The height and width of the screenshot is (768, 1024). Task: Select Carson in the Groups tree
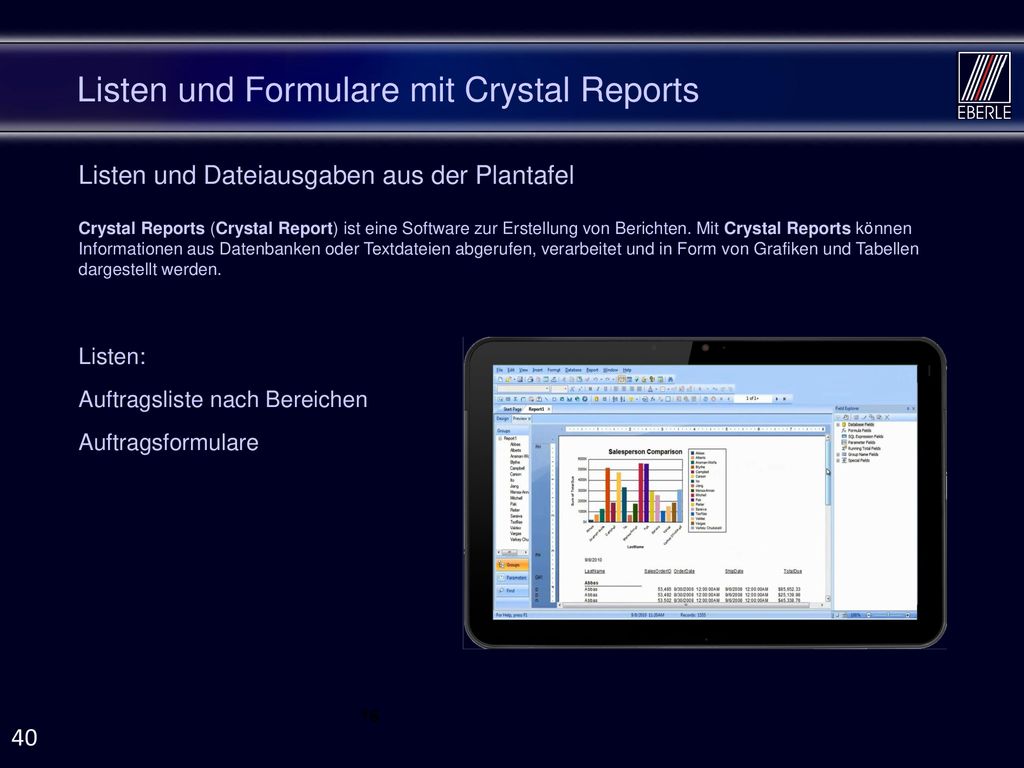pos(515,474)
